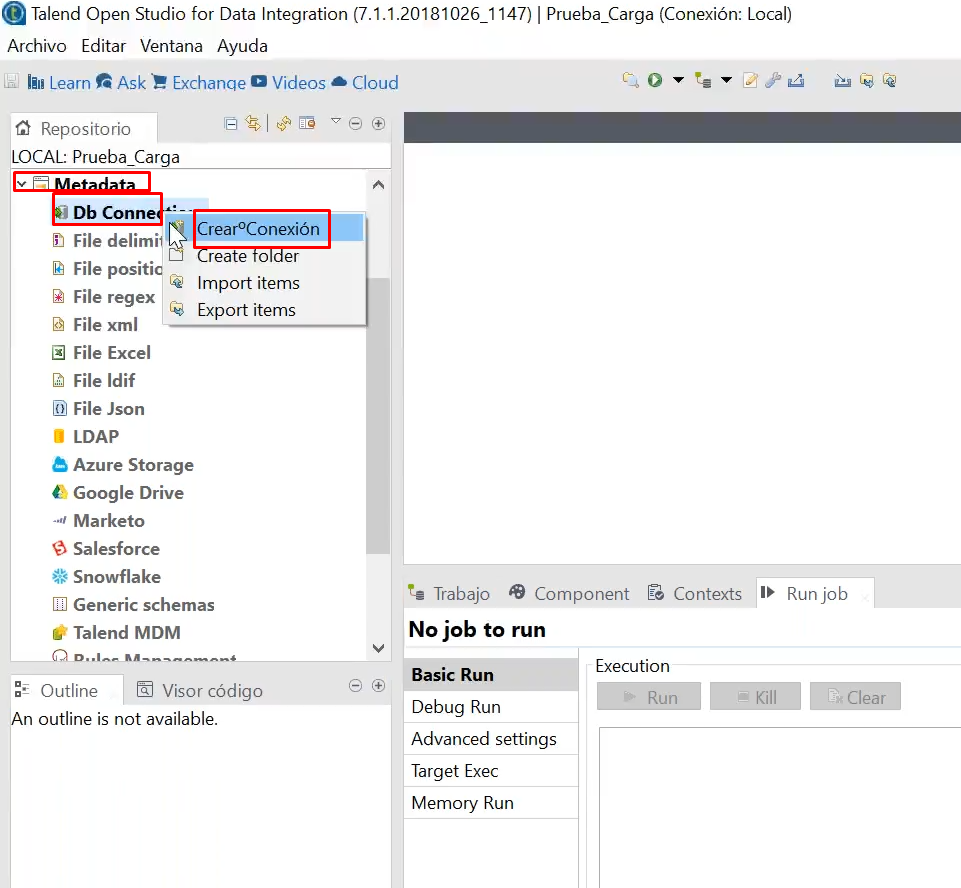Click the File Excel icon
This screenshot has width=961, height=888.
59,352
